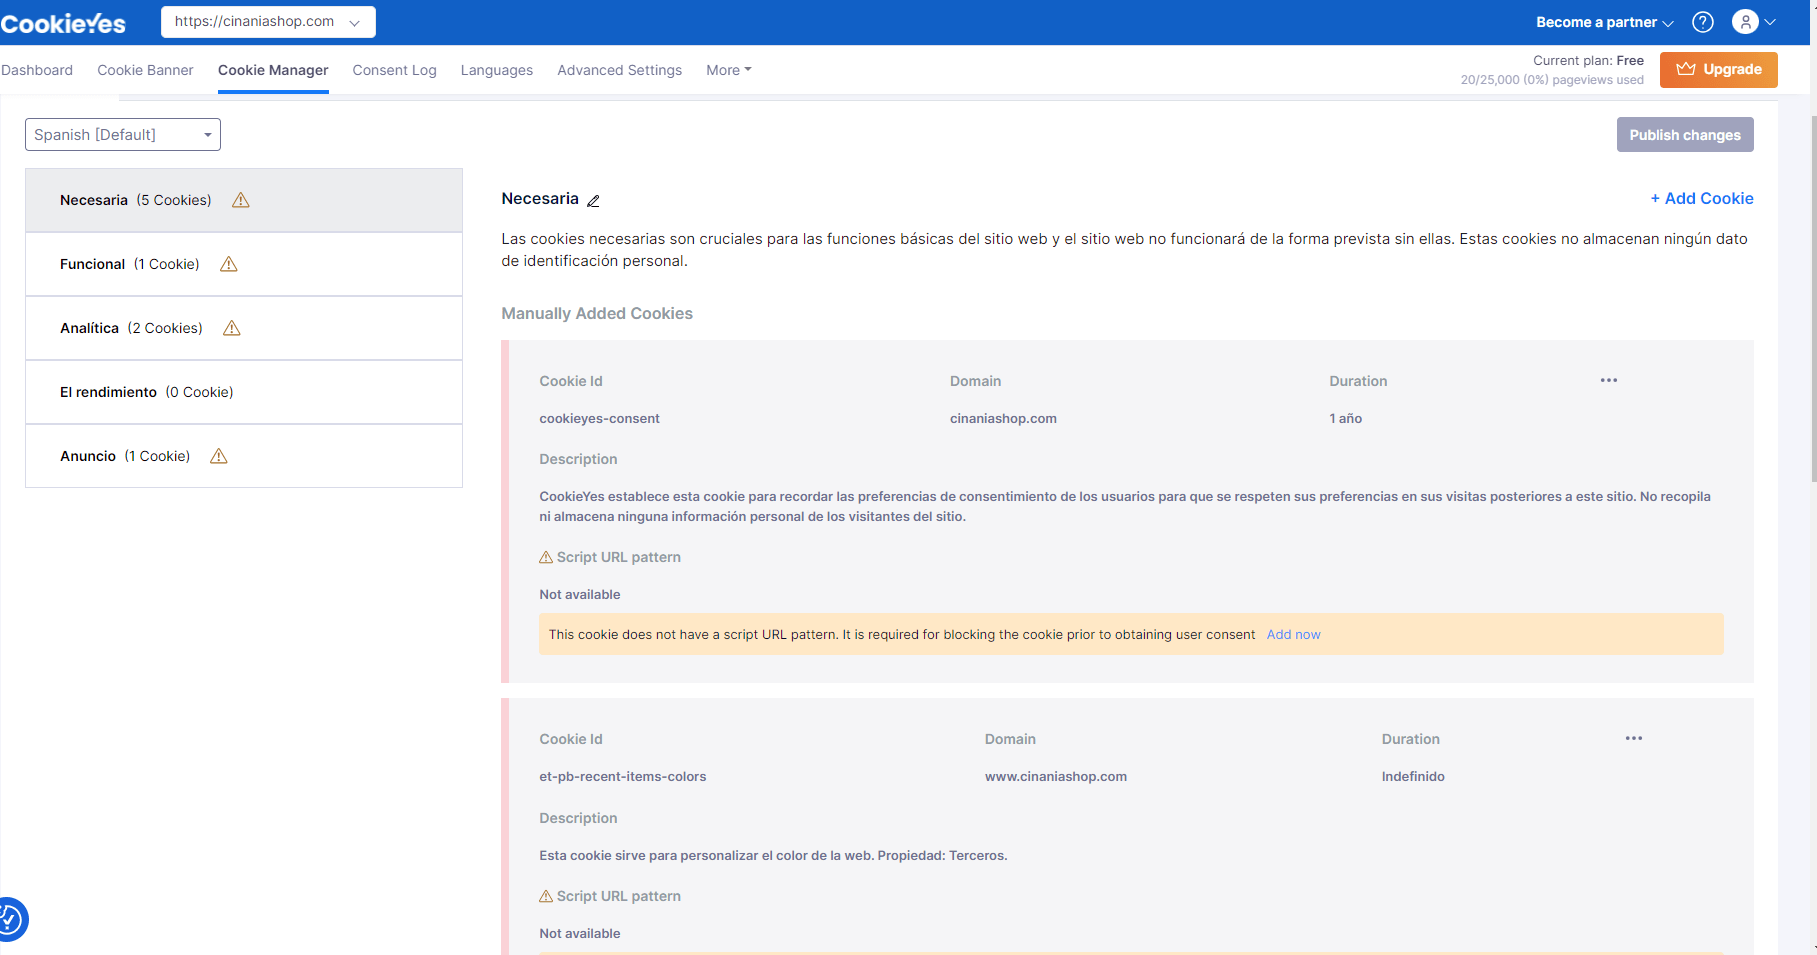Click warning icon beside Funcional category
Image resolution: width=1817 pixels, height=955 pixels.
tap(229, 264)
